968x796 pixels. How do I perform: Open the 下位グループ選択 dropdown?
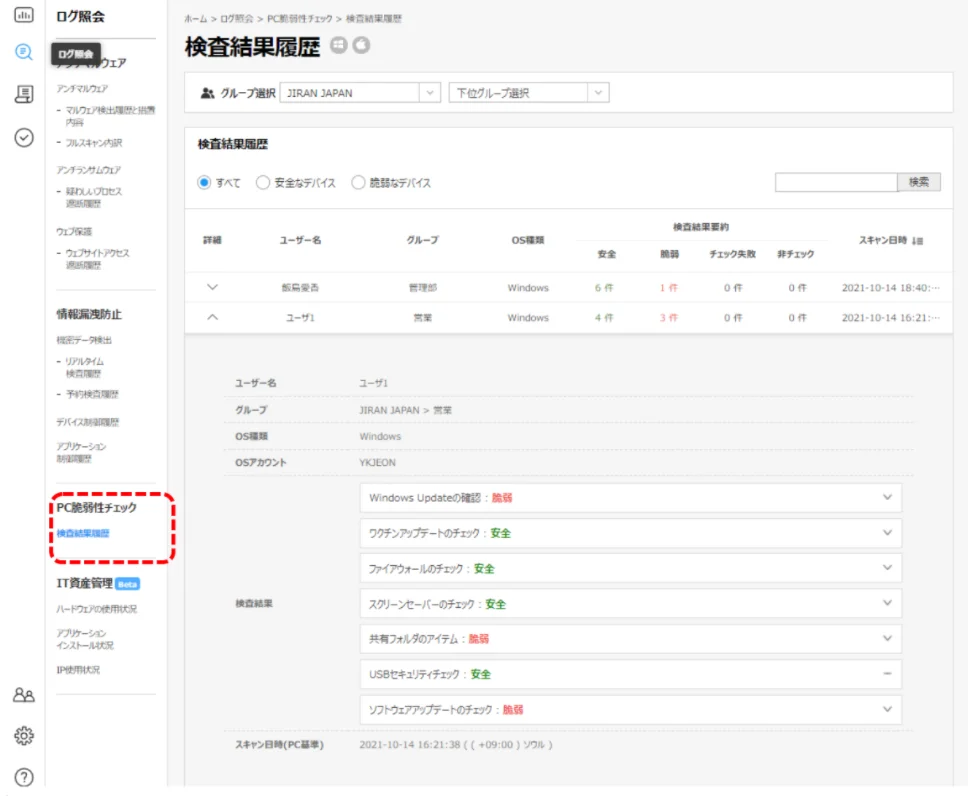pyautogui.click(x=528, y=93)
